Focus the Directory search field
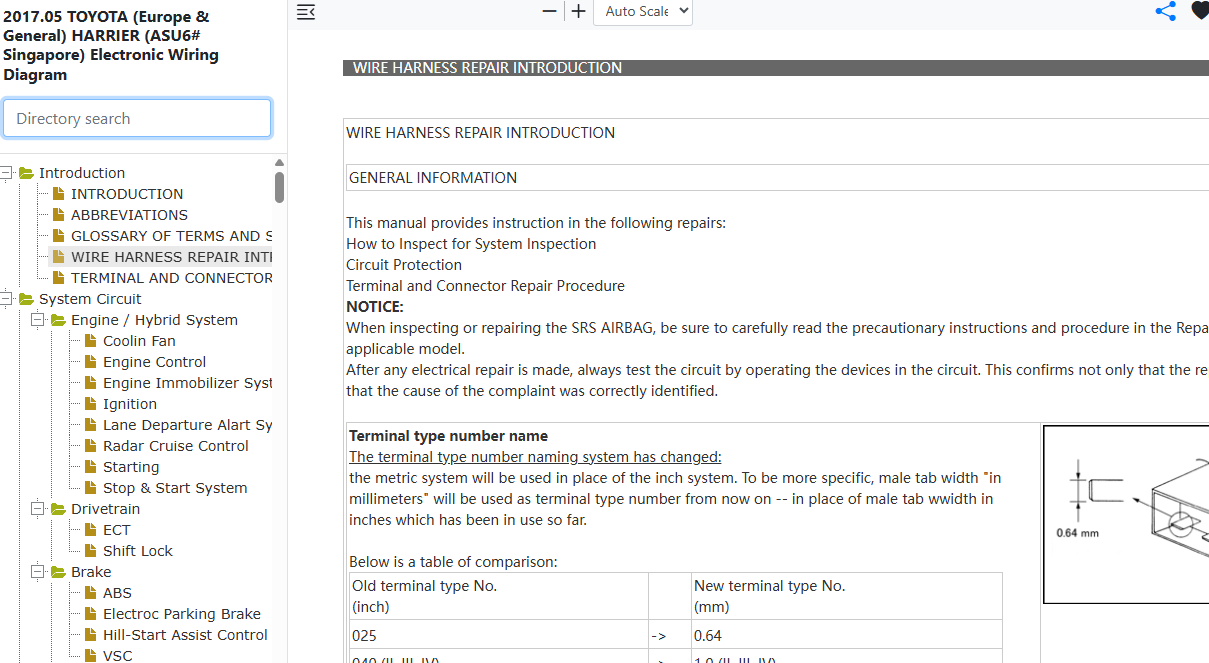Viewport: 1209px width, 663px height. pos(137,118)
